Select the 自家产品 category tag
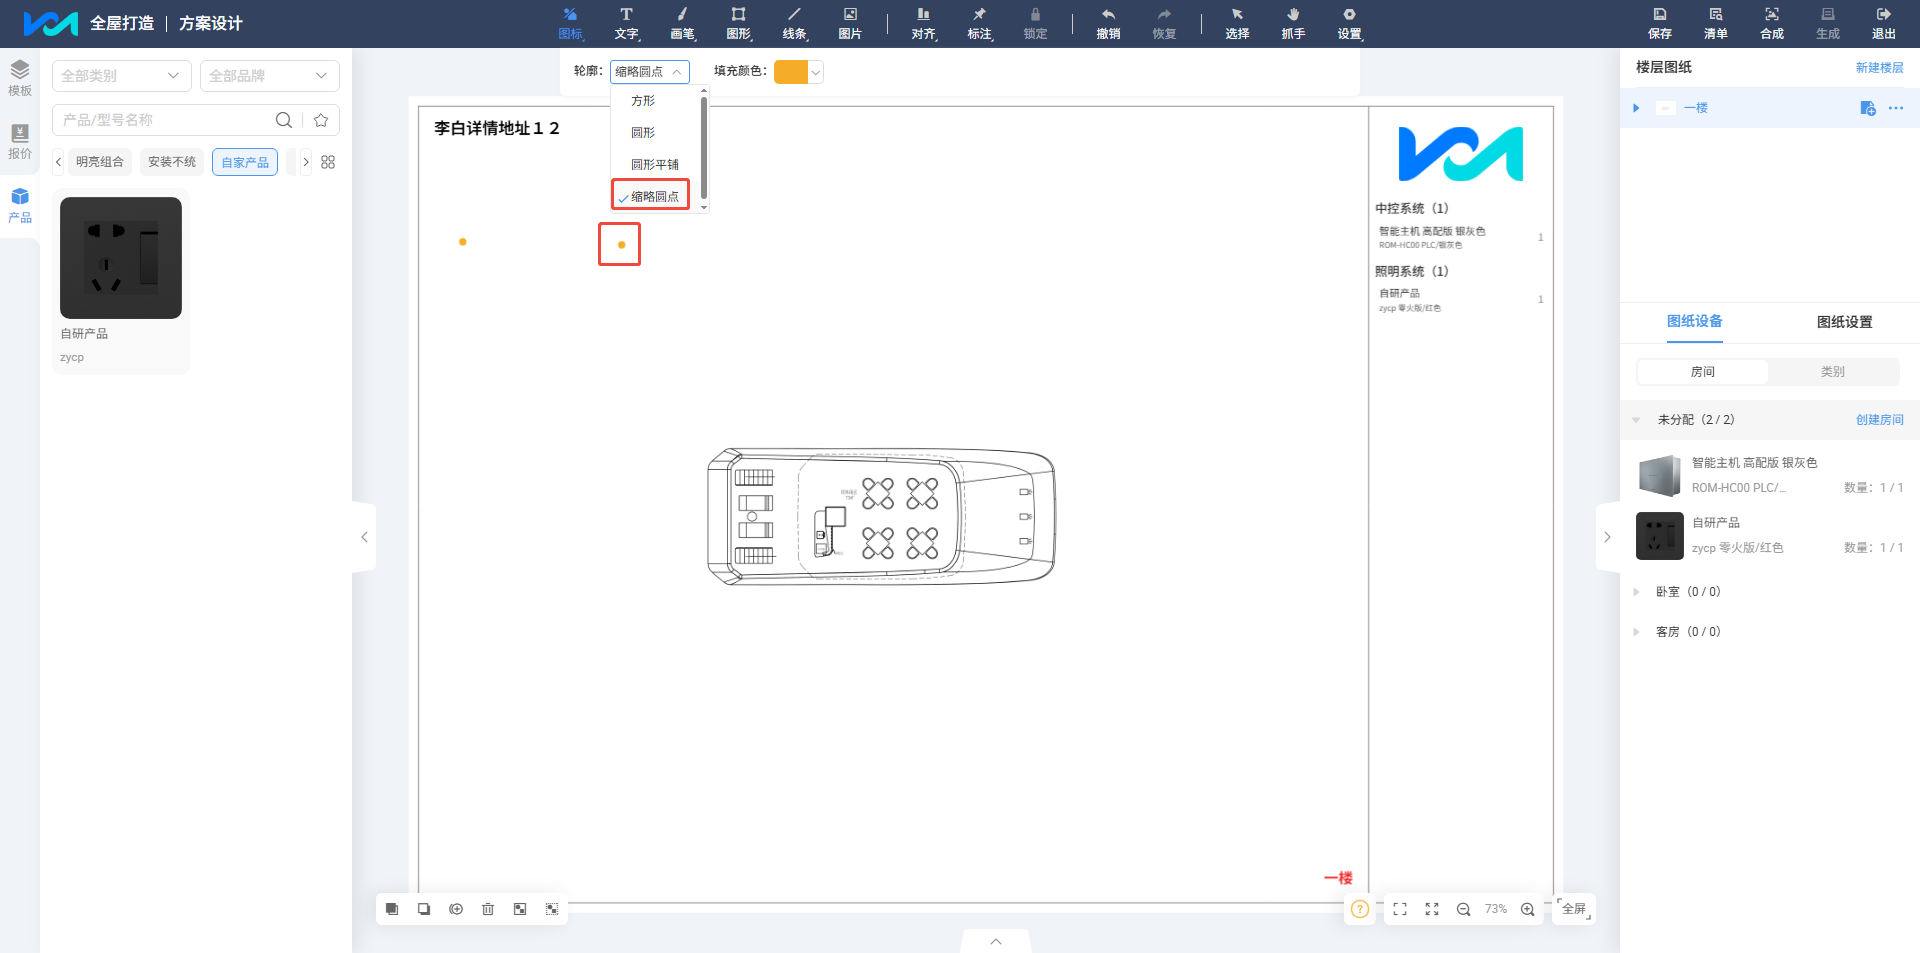Viewport: 1920px width, 953px height. pyautogui.click(x=245, y=162)
